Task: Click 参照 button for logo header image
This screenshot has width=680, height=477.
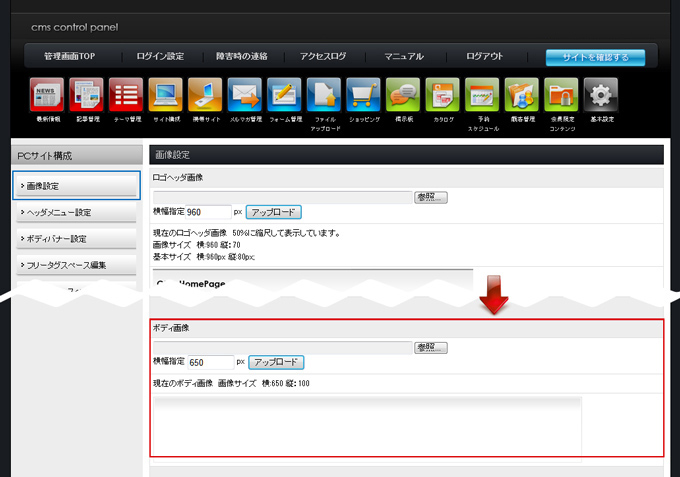Action: [x=431, y=197]
